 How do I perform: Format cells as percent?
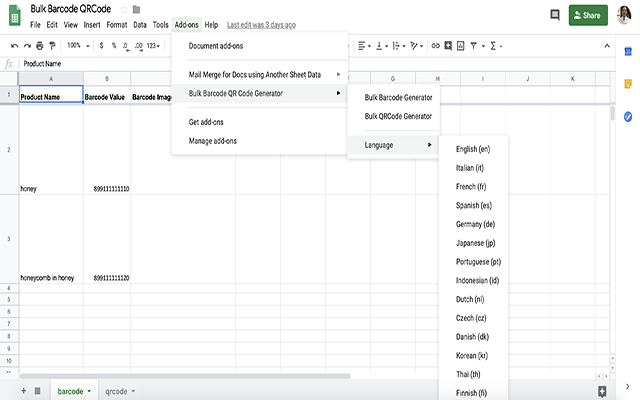114,46
